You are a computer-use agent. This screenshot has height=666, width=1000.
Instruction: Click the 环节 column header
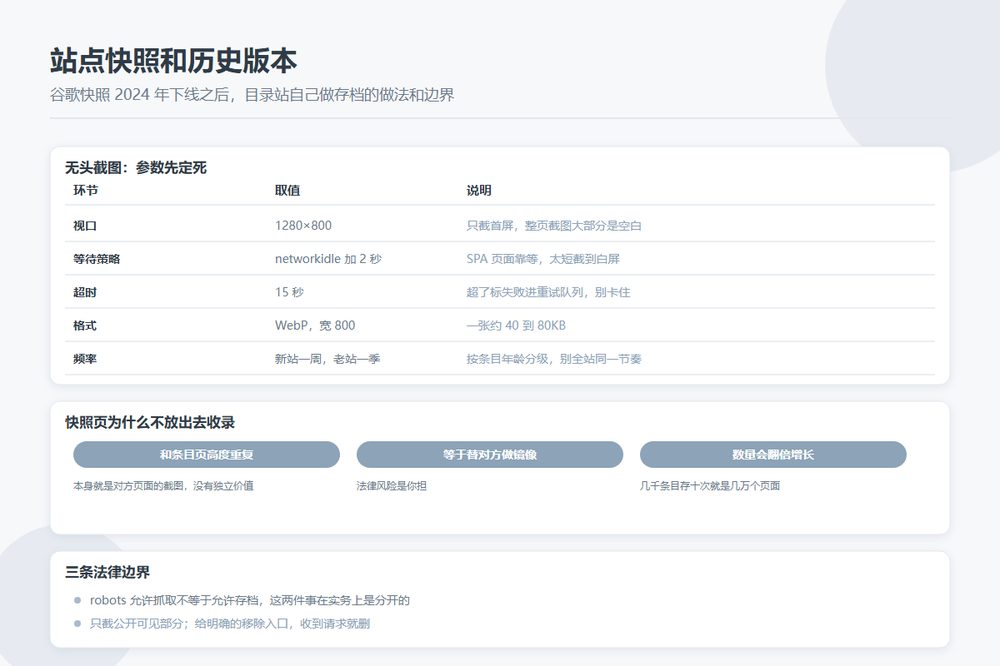85,190
